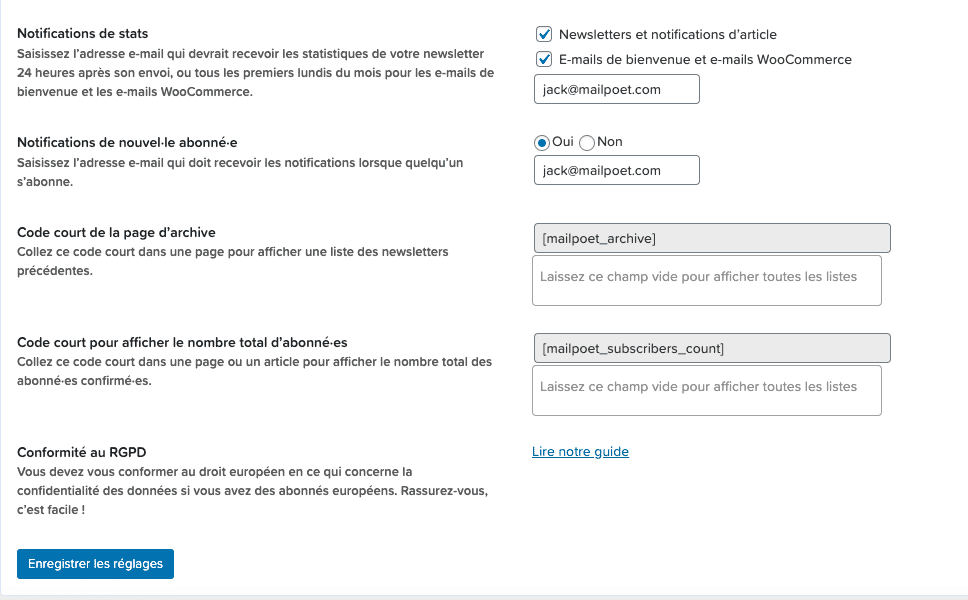Click the RGPD compliance description paragraph
968x600 pixels.
[x=252, y=490]
